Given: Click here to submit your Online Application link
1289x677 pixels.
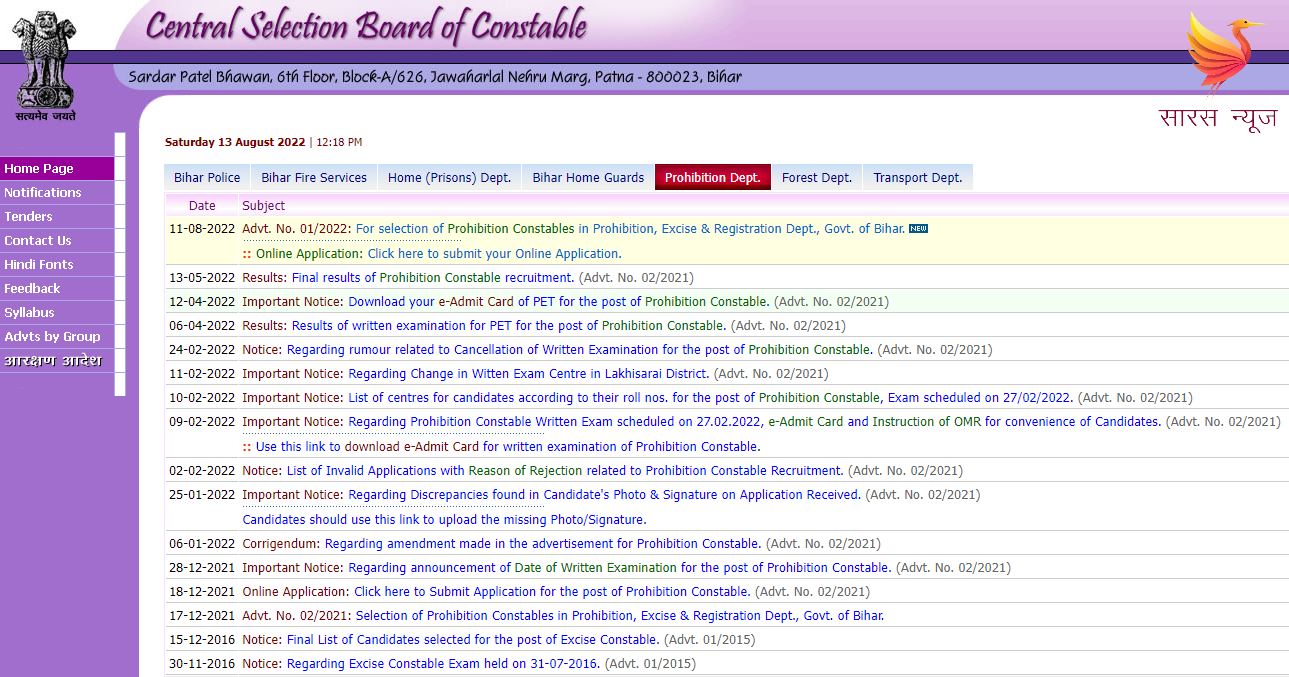Looking at the screenshot, I should click(494, 254).
